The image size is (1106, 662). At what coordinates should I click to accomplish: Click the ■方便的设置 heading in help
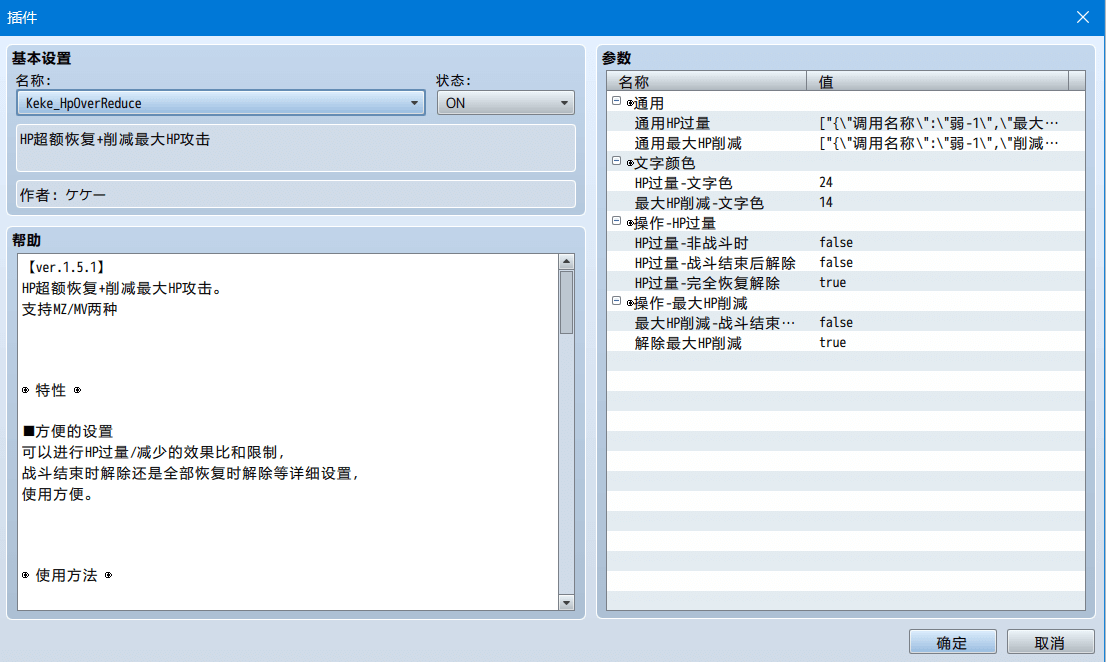[x=68, y=431]
